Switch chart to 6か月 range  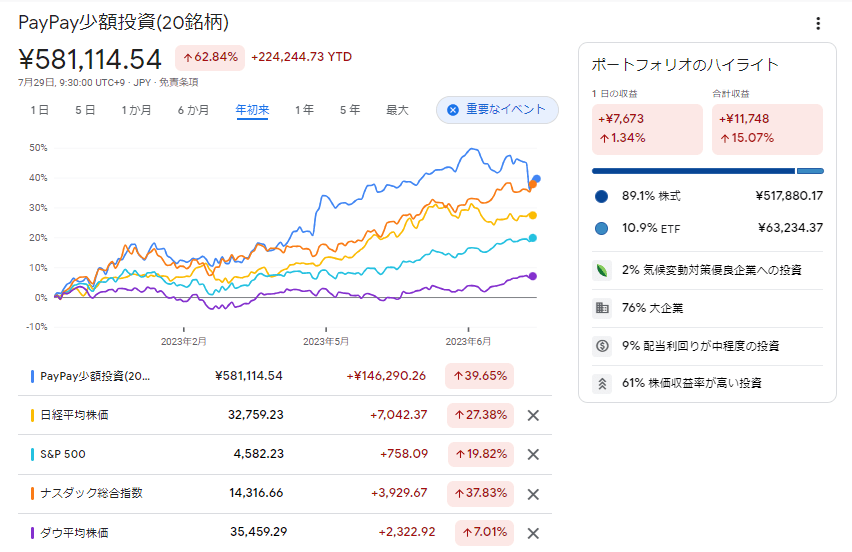pos(193,110)
